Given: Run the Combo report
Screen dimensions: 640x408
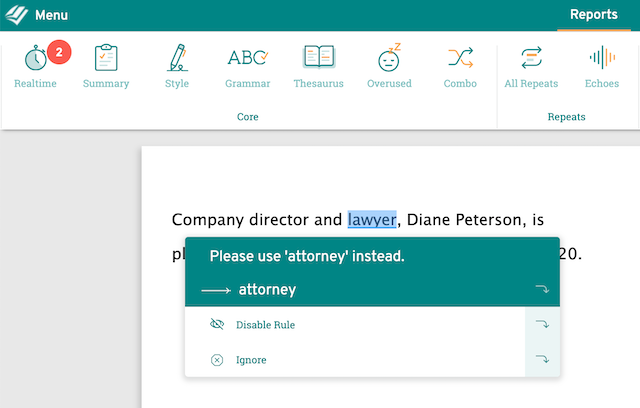Looking at the screenshot, I should pos(460,66).
